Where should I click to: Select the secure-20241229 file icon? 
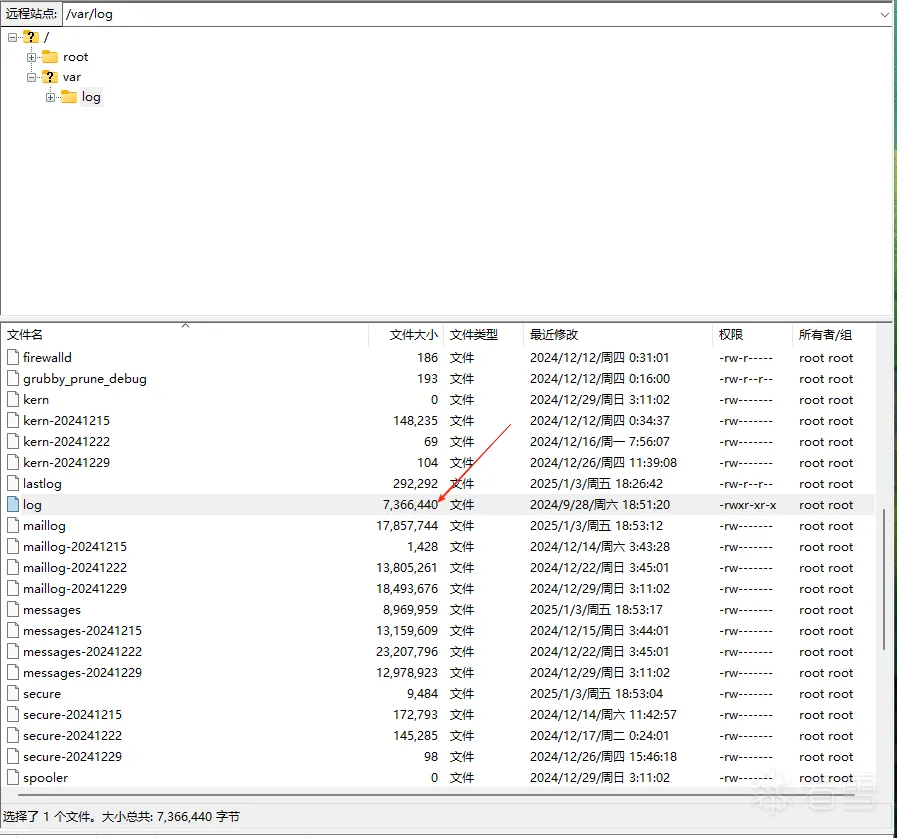pyautogui.click(x=13, y=756)
